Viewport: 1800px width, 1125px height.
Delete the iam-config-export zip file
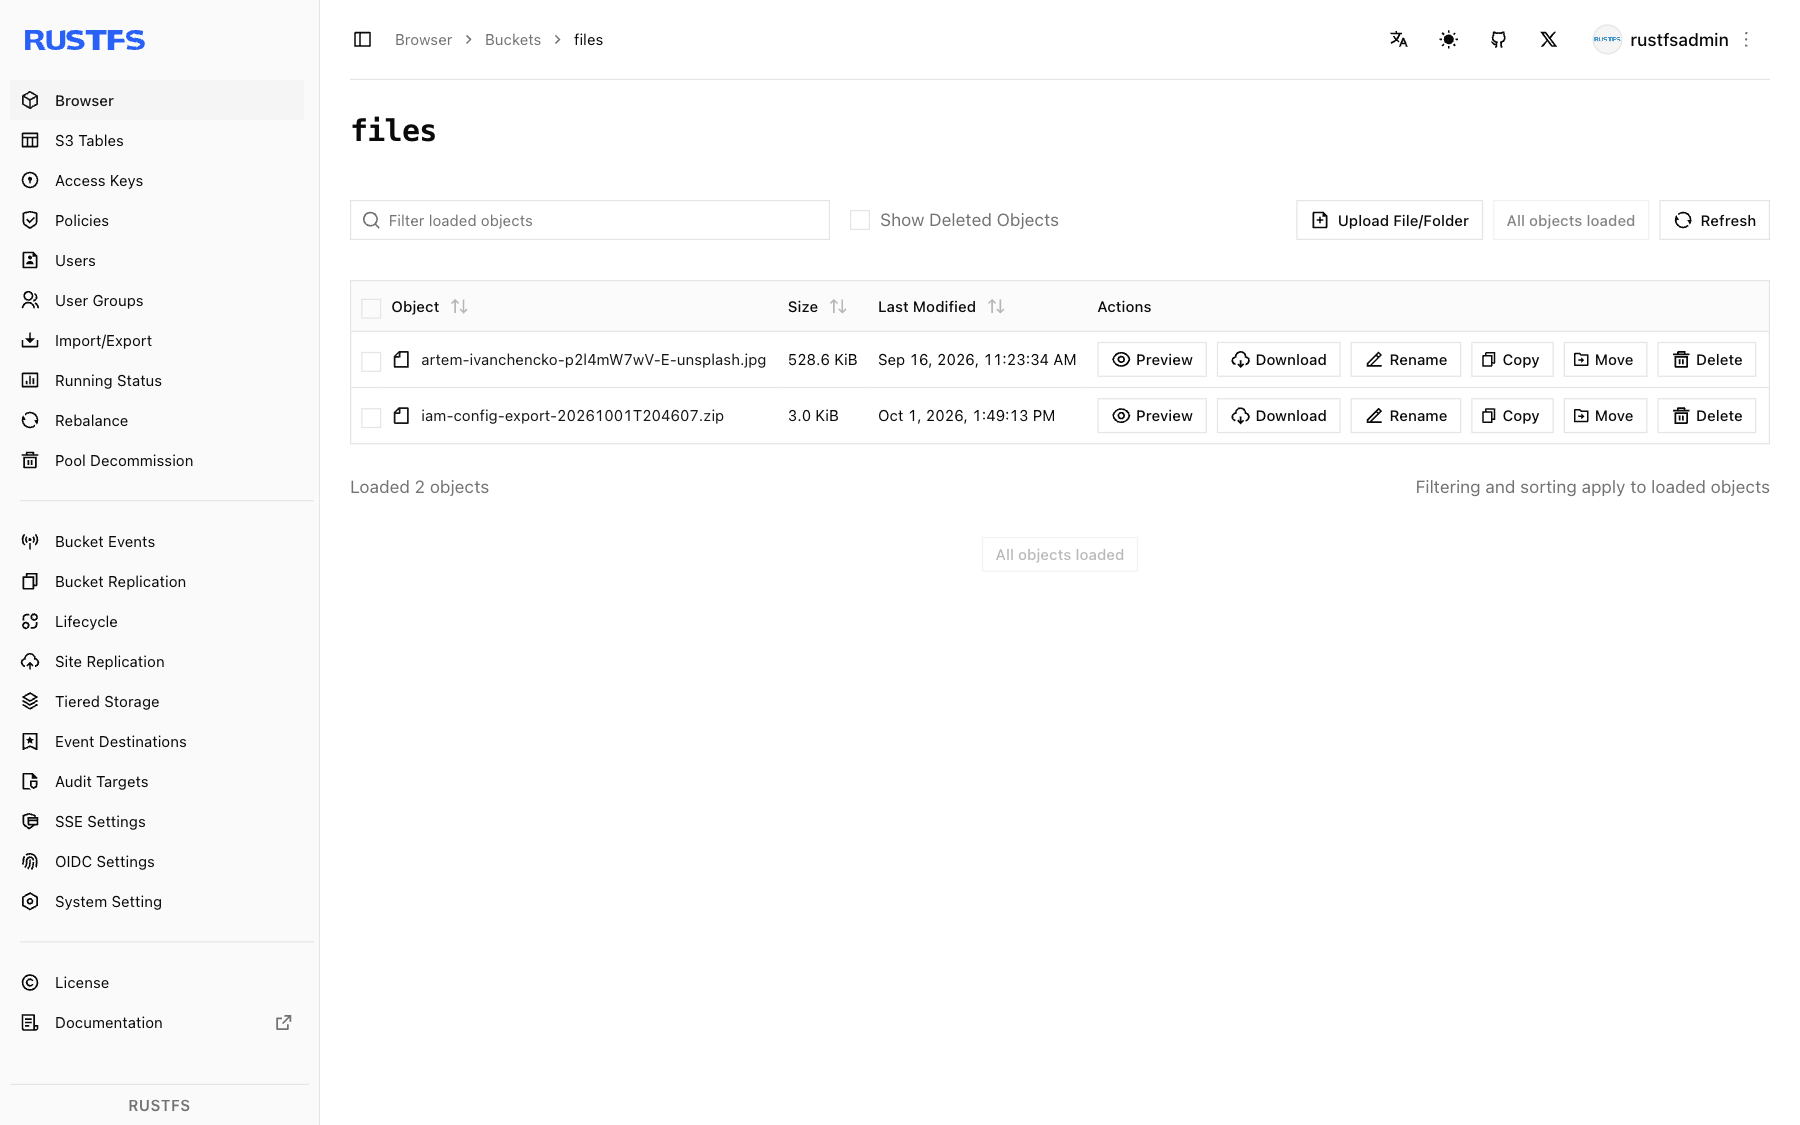click(x=1707, y=416)
